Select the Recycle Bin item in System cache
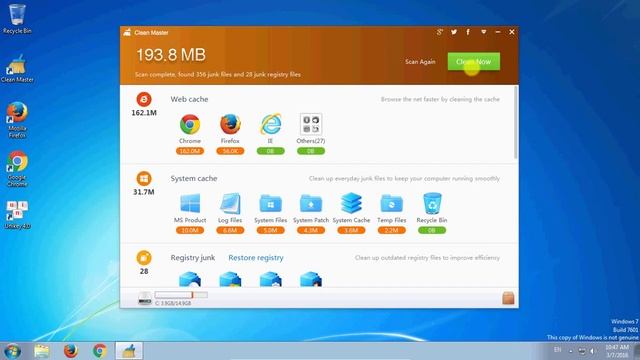 432,203
